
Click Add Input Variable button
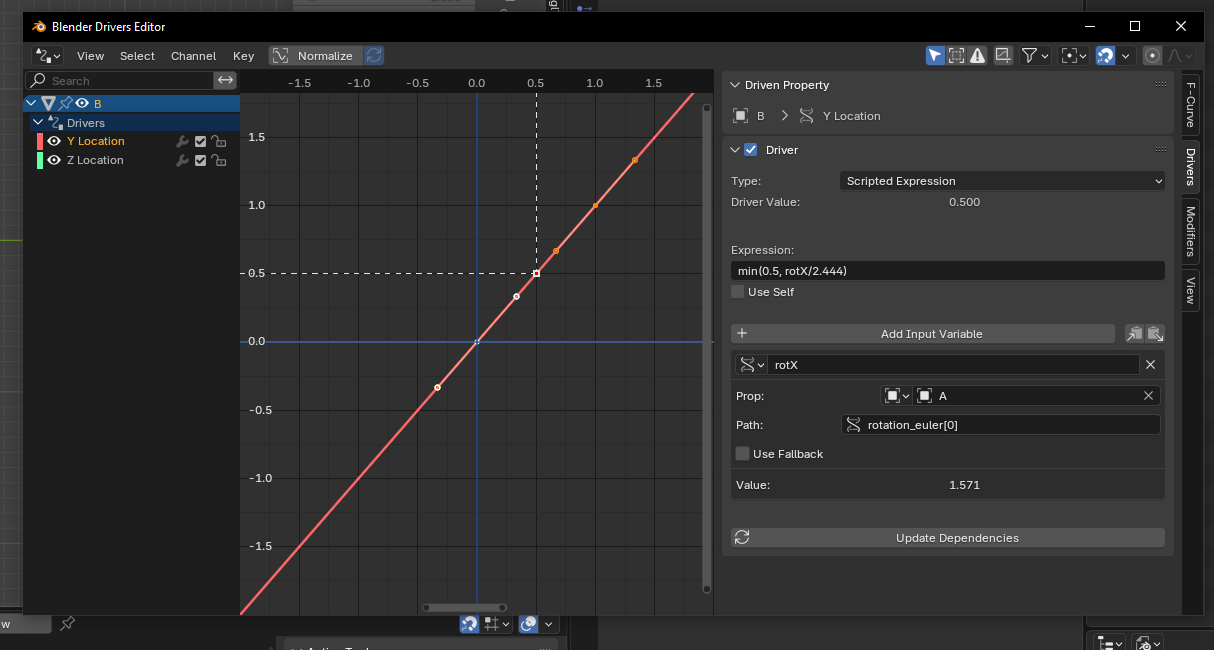click(x=923, y=334)
